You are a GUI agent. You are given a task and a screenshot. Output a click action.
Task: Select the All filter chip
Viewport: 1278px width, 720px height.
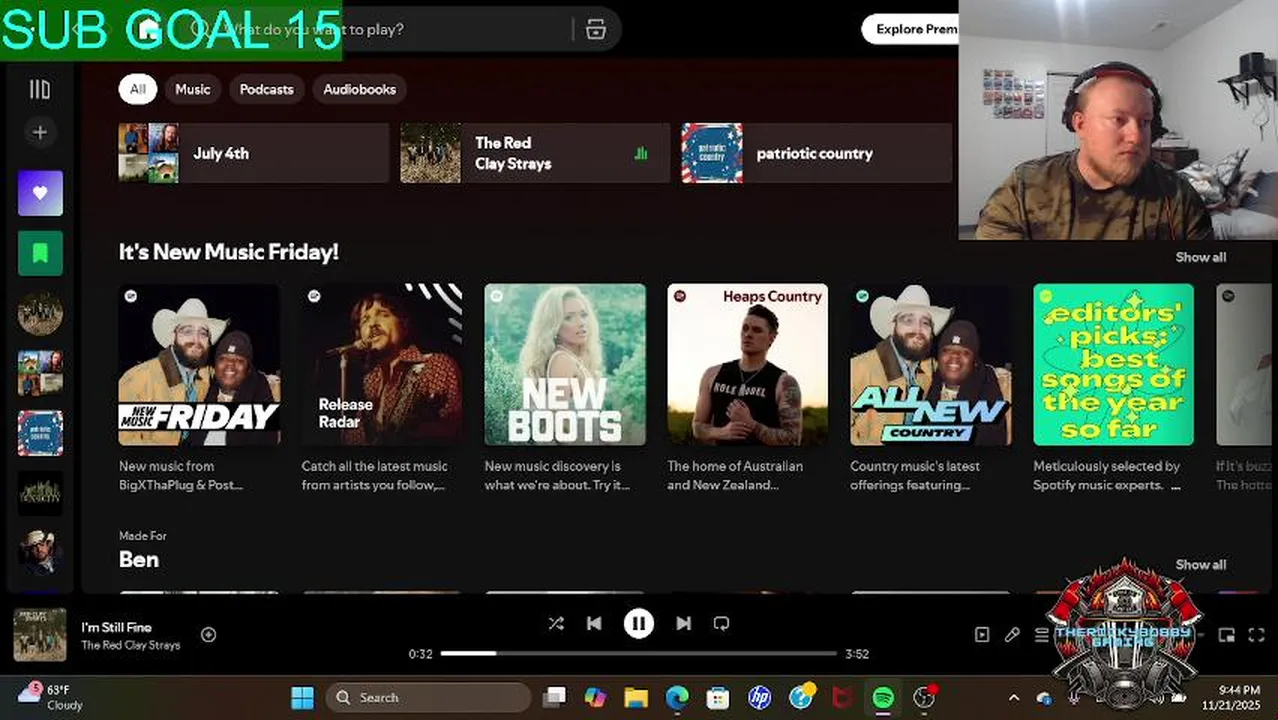pos(138,89)
